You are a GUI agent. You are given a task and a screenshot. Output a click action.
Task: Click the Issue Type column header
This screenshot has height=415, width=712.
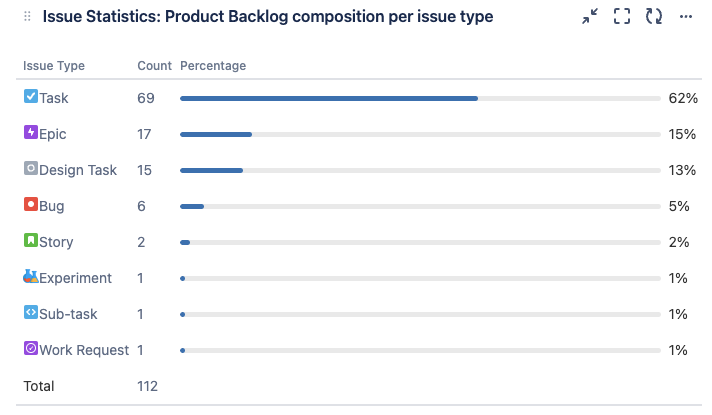pyautogui.click(x=54, y=66)
